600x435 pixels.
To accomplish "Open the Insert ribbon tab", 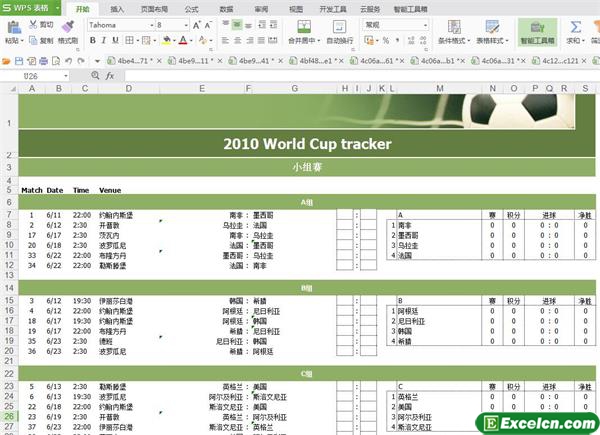I will [x=117, y=9].
